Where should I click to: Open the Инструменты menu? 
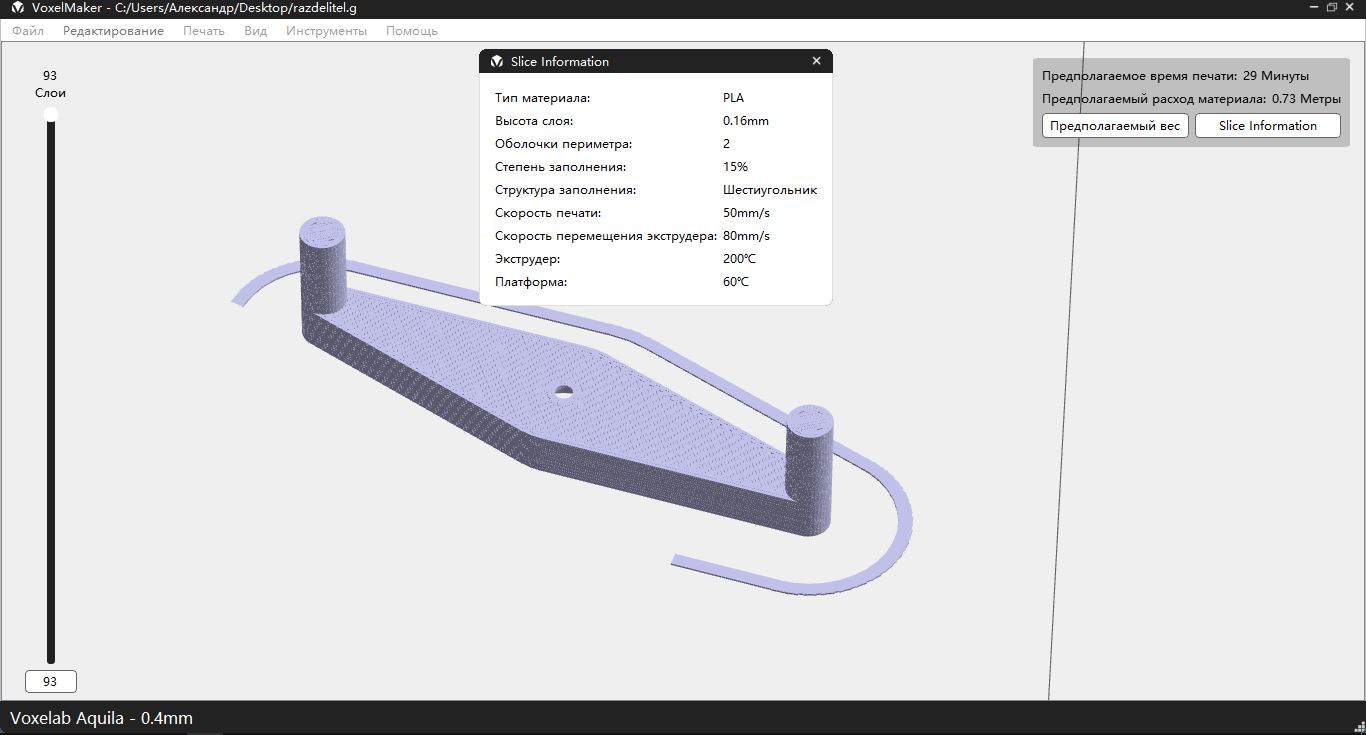pyautogui.click(x=326, y=31)
